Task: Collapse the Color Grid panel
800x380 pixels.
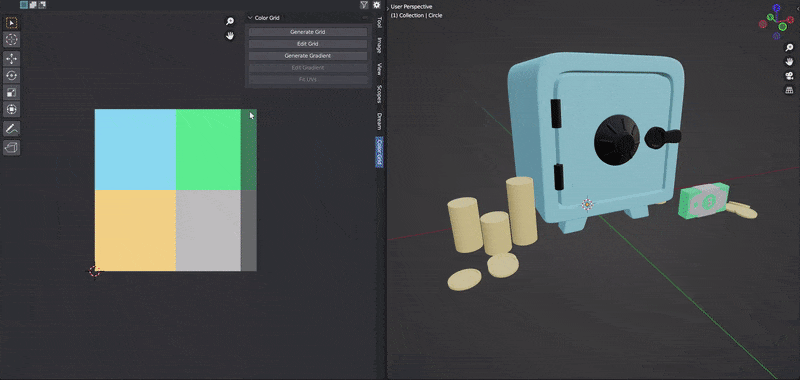Action: coord(250,18)
